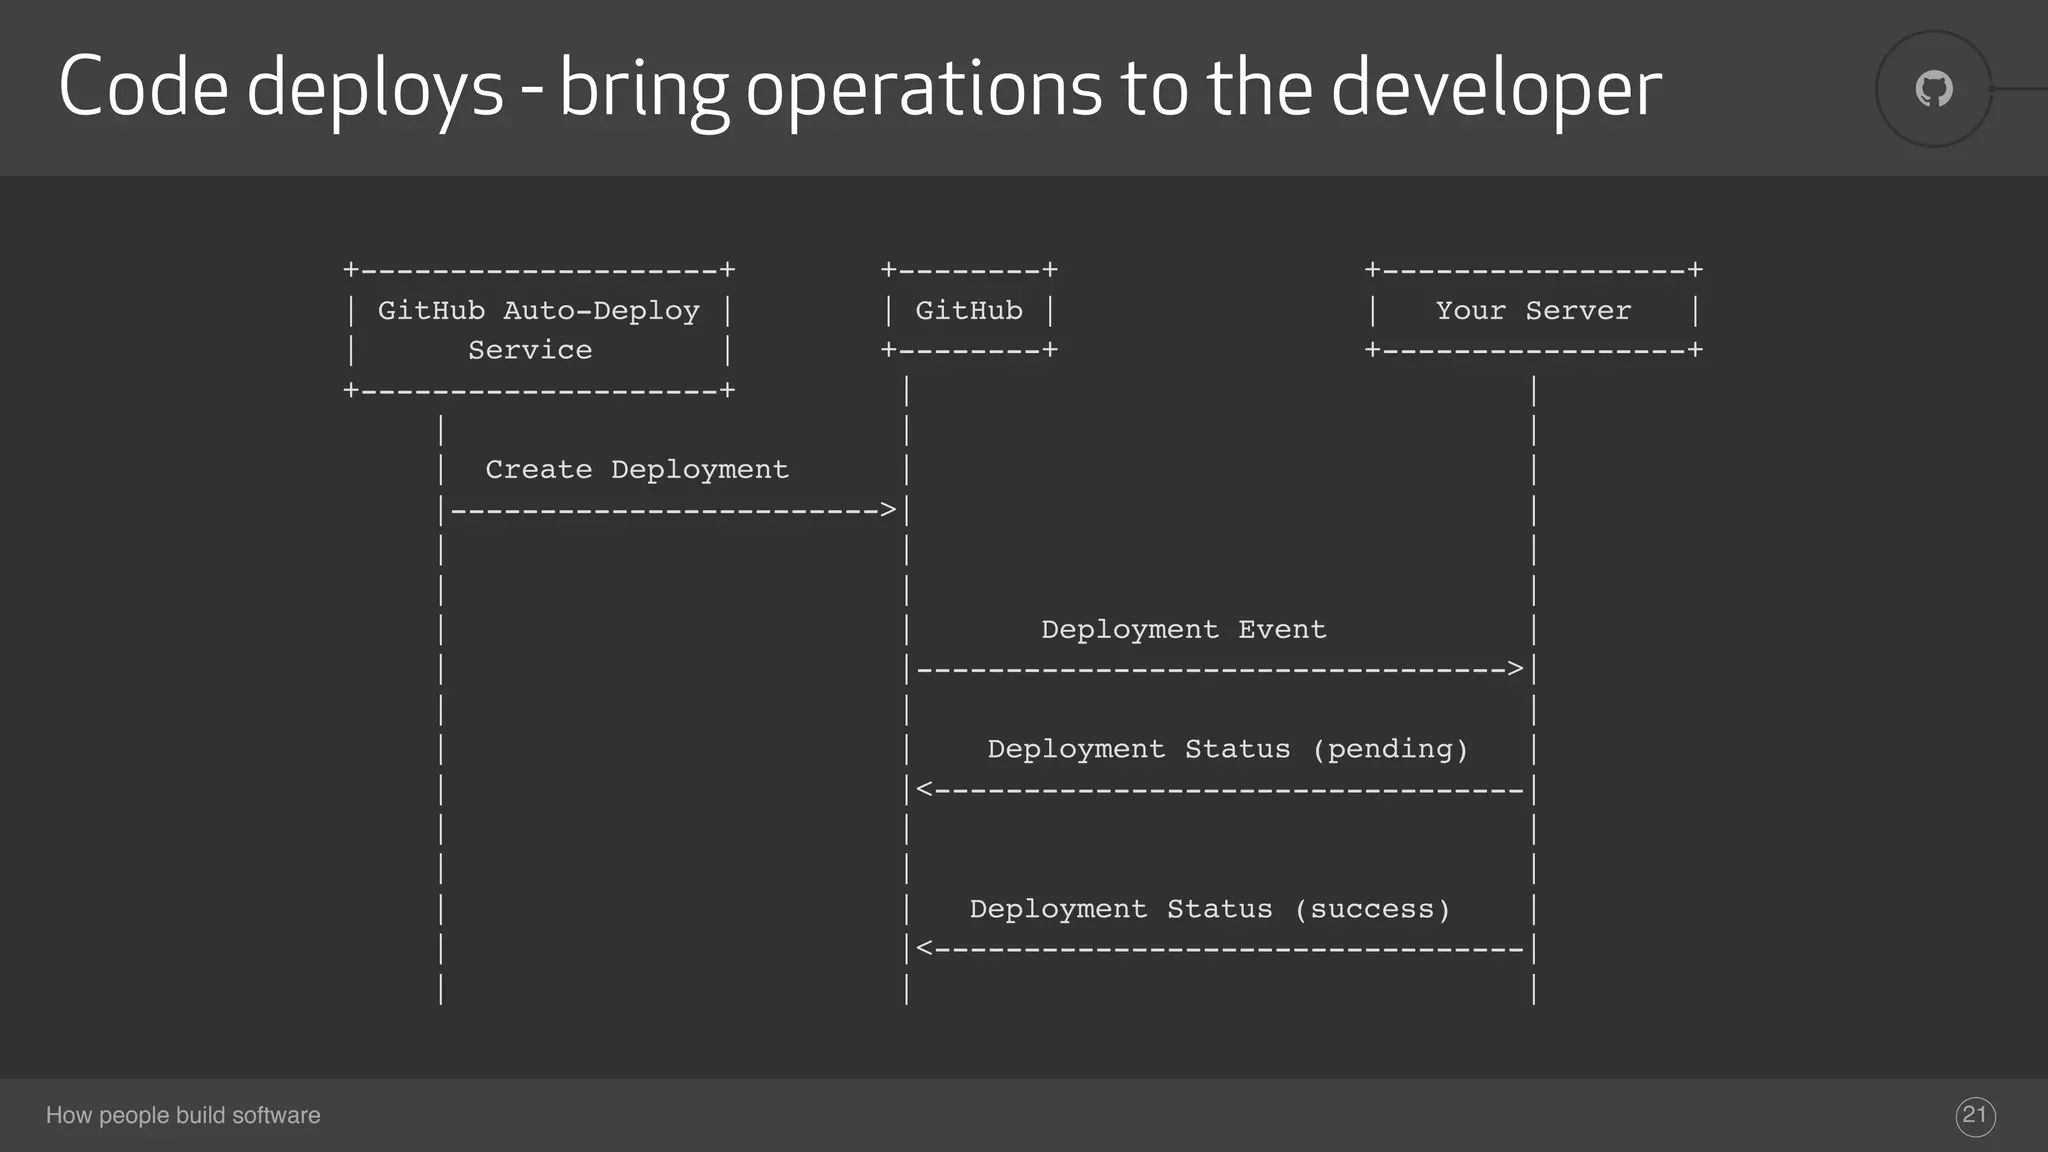The width and height of the screenshot is (2048, 1152).
Task: Select the GitHub box label
Action: coord(968,311)
